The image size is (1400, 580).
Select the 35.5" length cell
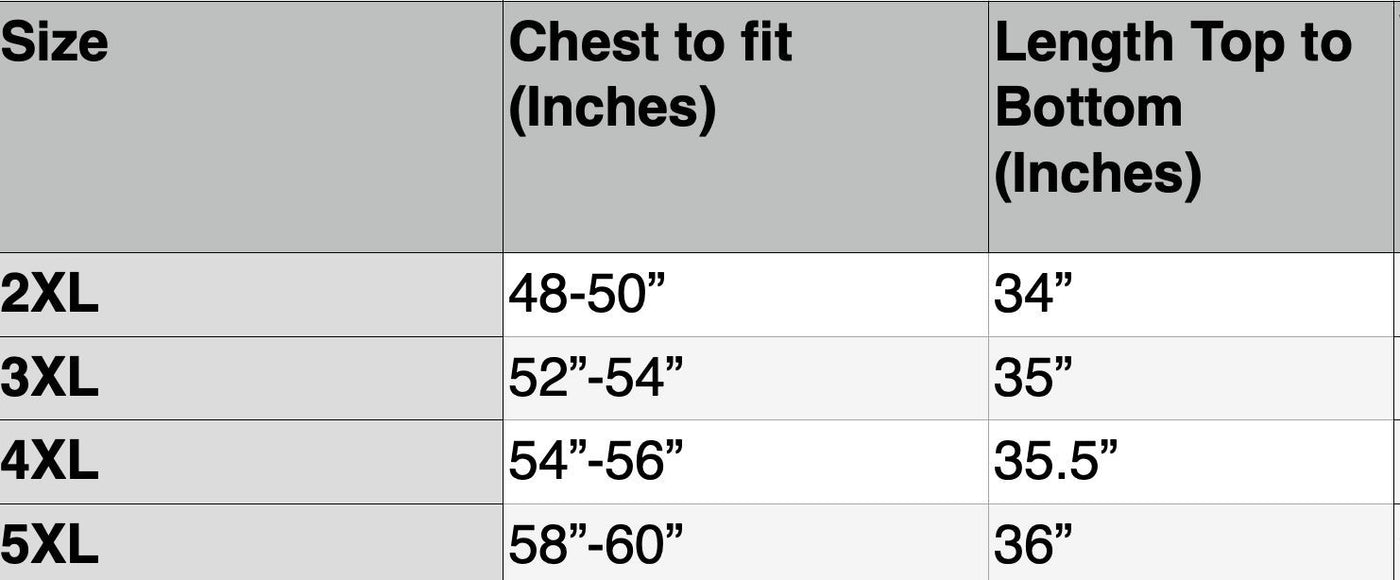[x=1055, y=462]
